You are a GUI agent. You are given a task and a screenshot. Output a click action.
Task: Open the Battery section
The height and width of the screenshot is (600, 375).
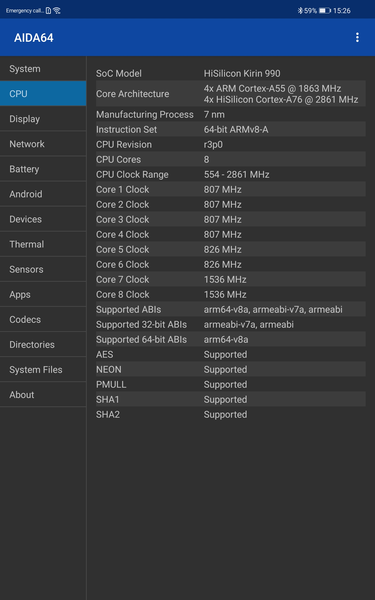43,169
